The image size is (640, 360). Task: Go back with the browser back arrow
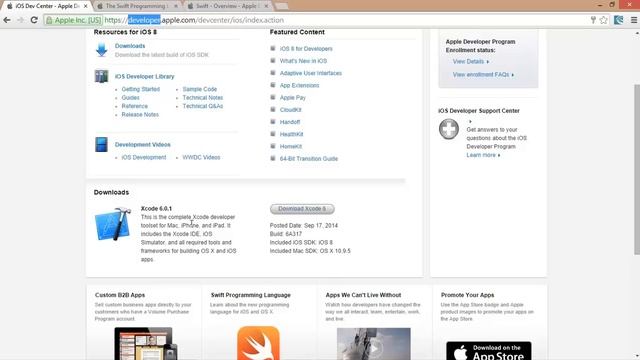(7, 20)
